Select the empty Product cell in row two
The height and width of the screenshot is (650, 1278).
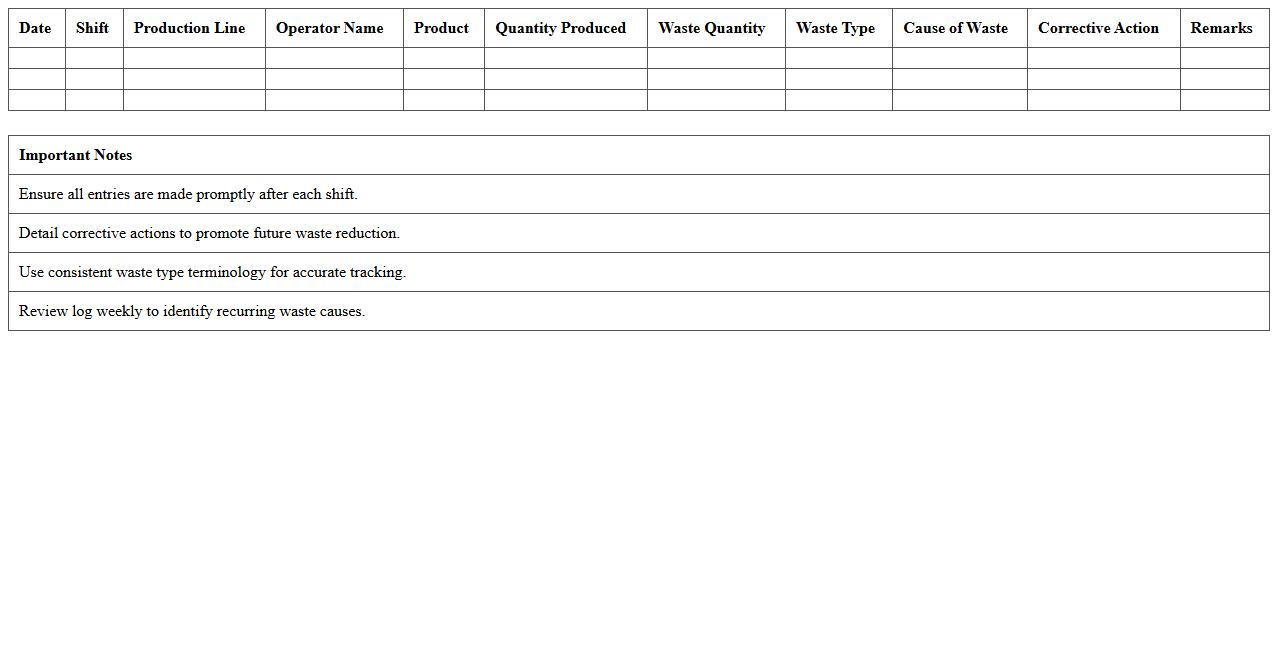441,78
